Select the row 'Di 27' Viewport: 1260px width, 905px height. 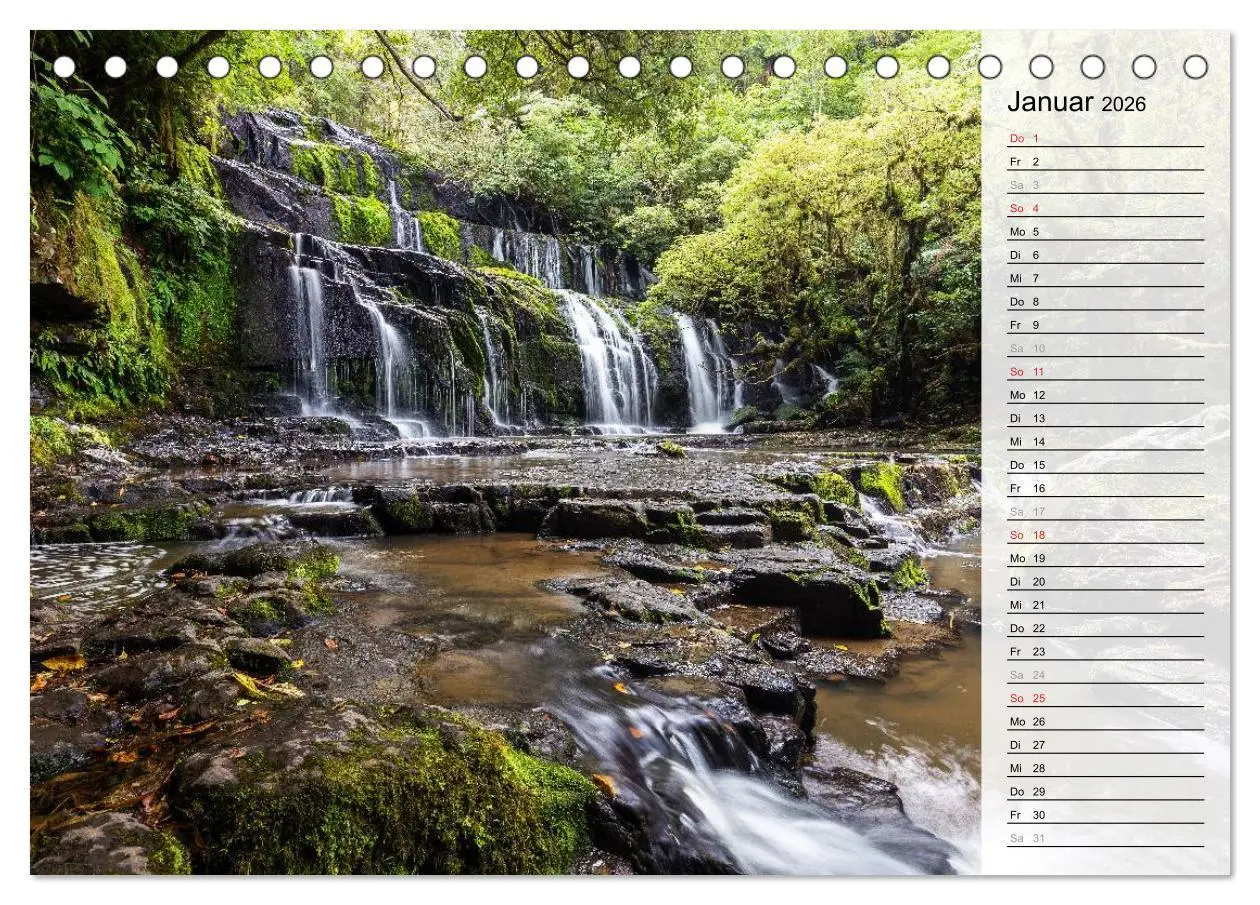[1105, 744]
